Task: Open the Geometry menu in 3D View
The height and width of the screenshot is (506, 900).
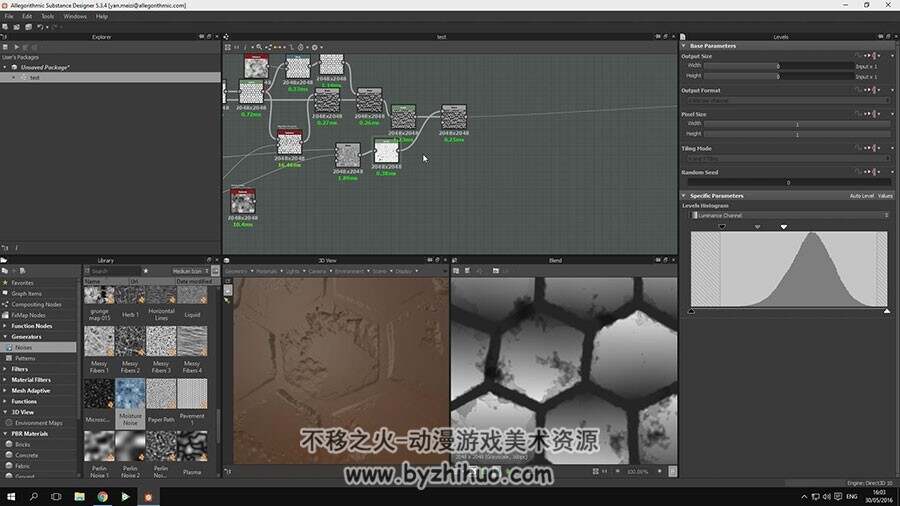Action: coord(238,271)
